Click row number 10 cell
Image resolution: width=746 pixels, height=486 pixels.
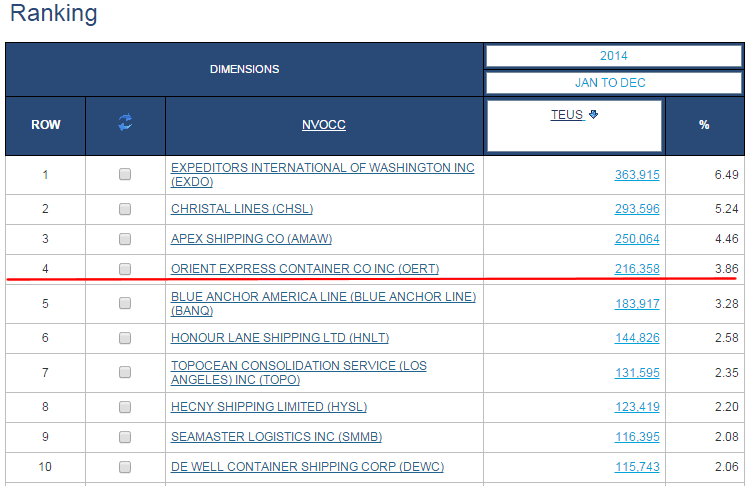point(45,467)
